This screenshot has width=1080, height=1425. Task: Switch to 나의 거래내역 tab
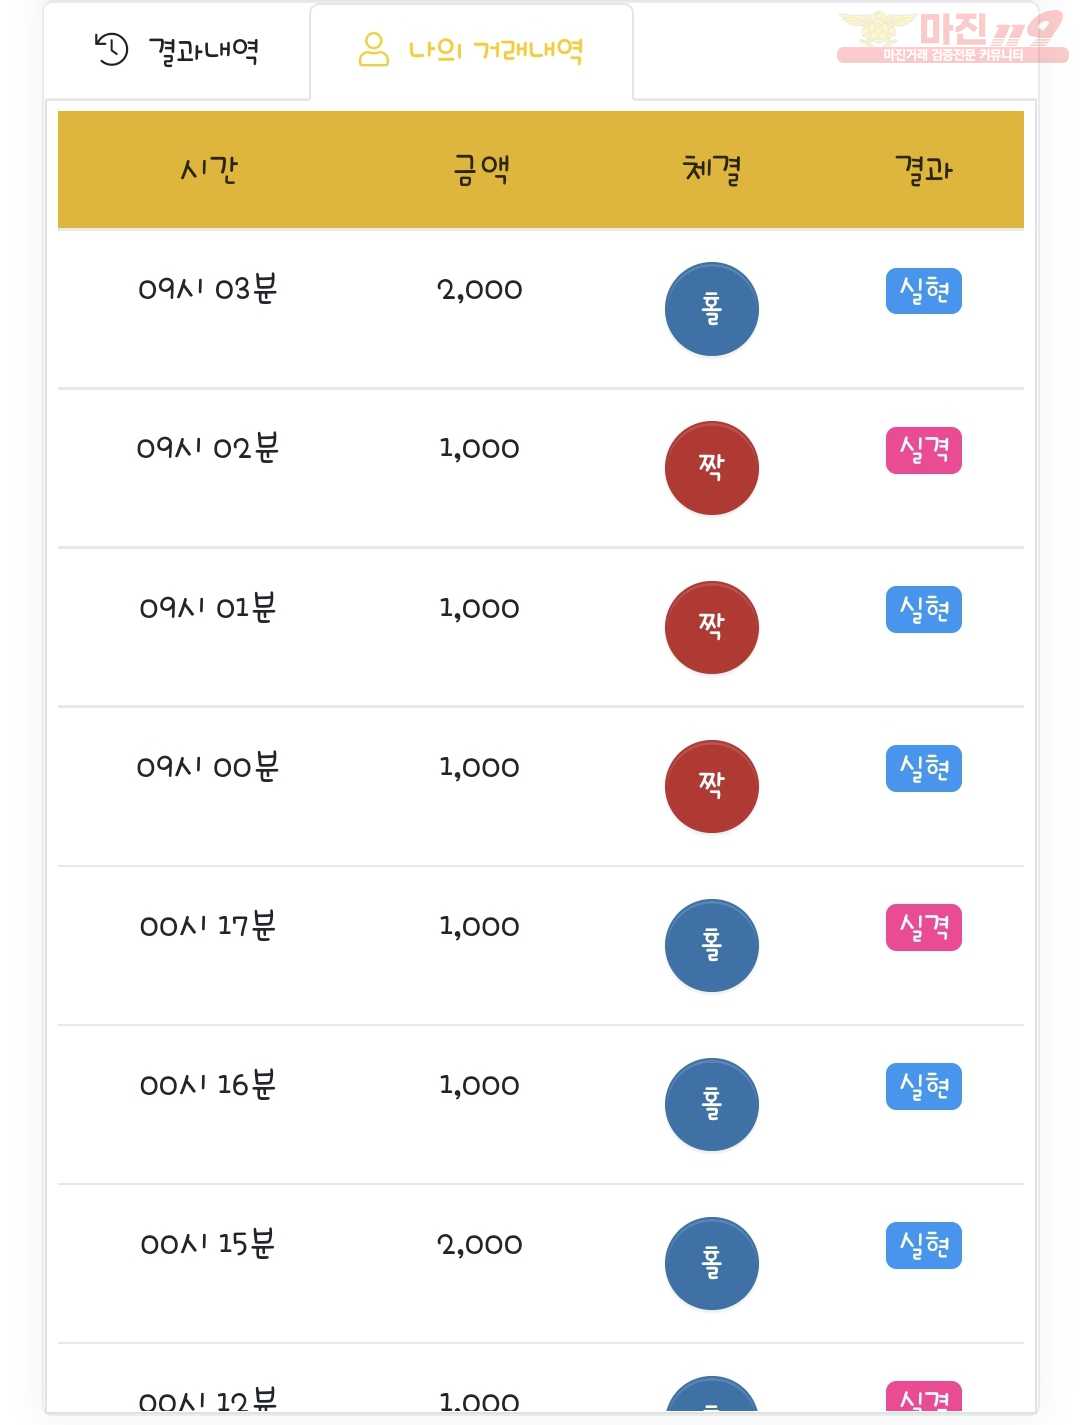point(471,50)
